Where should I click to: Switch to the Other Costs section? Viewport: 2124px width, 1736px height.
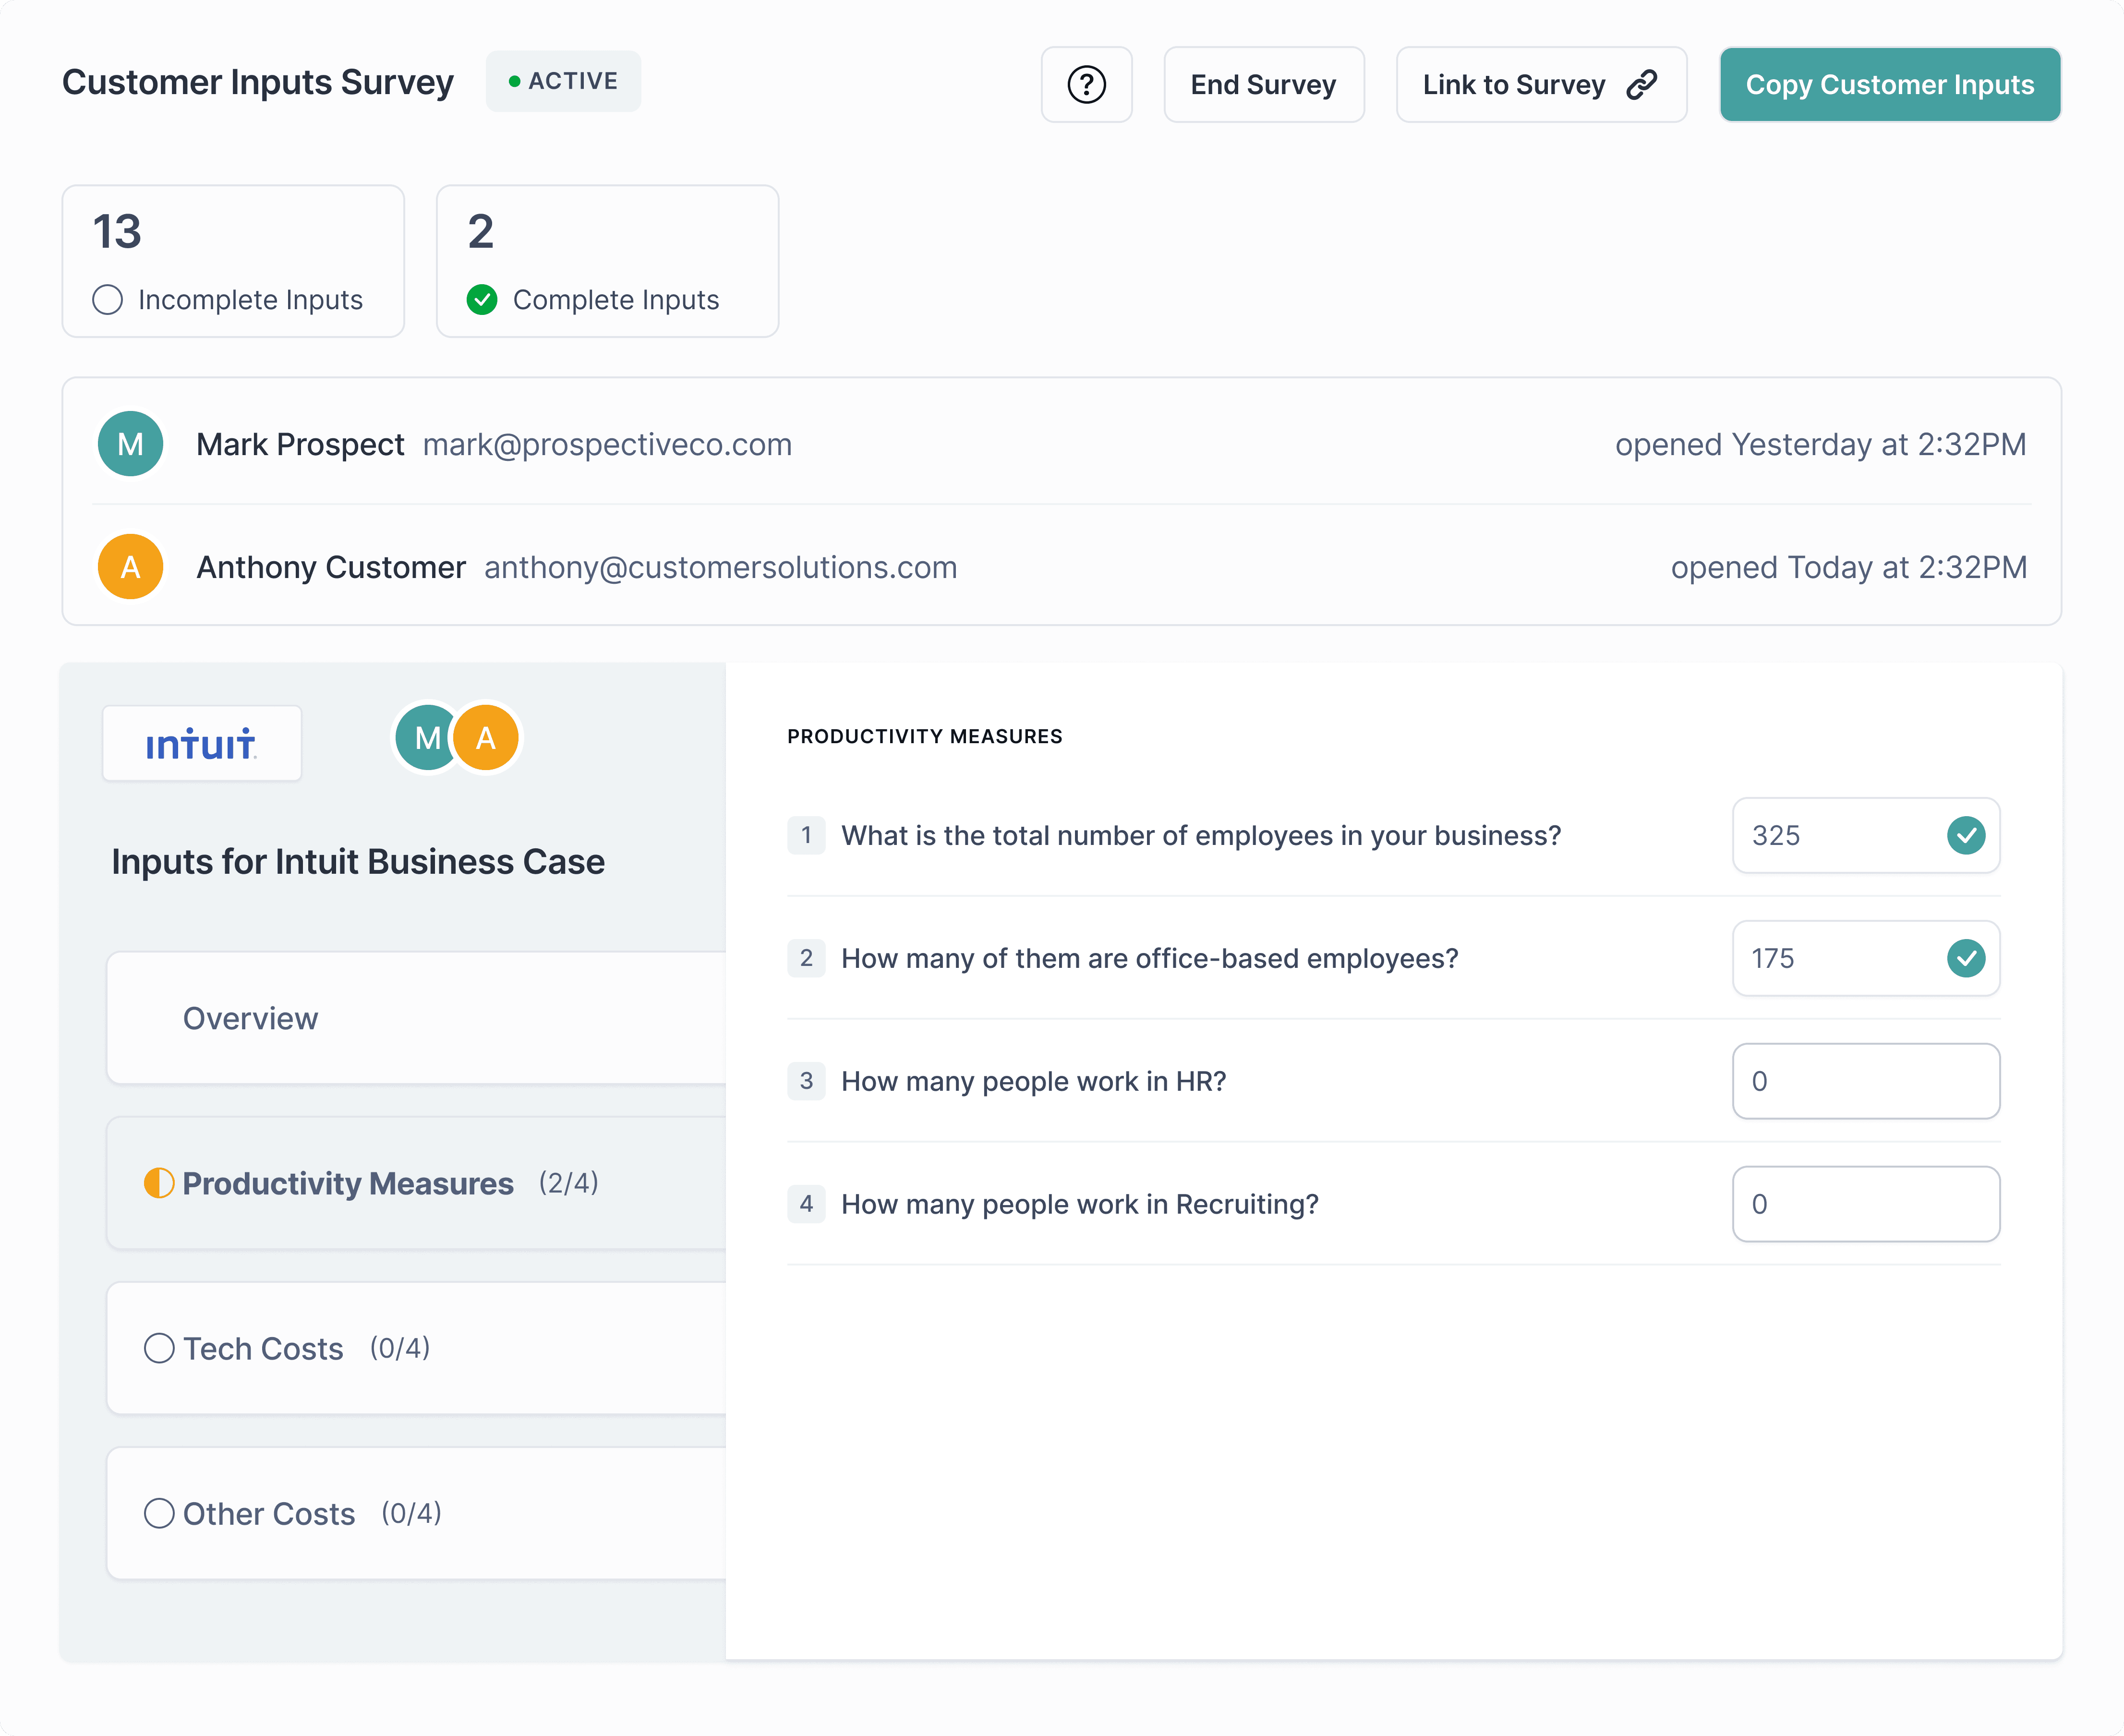click(x=269, y=1513)
